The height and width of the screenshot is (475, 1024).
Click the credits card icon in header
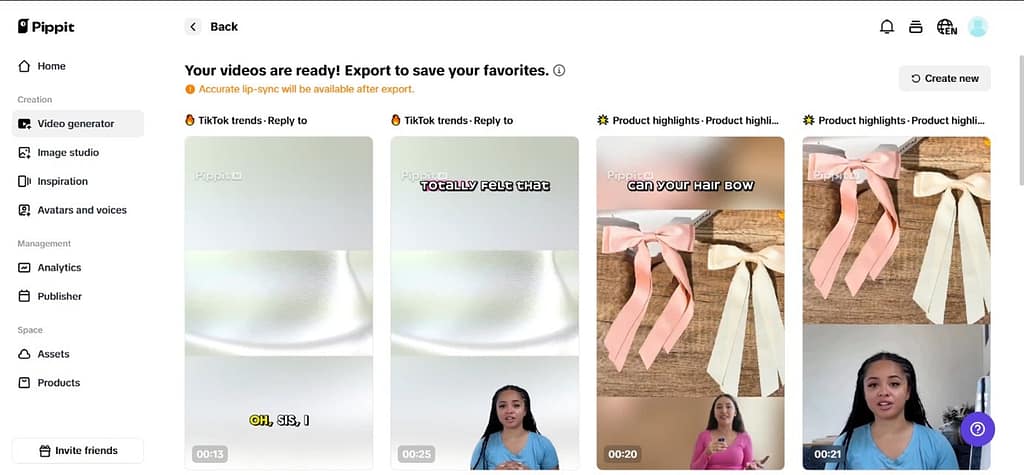point(916,27)
